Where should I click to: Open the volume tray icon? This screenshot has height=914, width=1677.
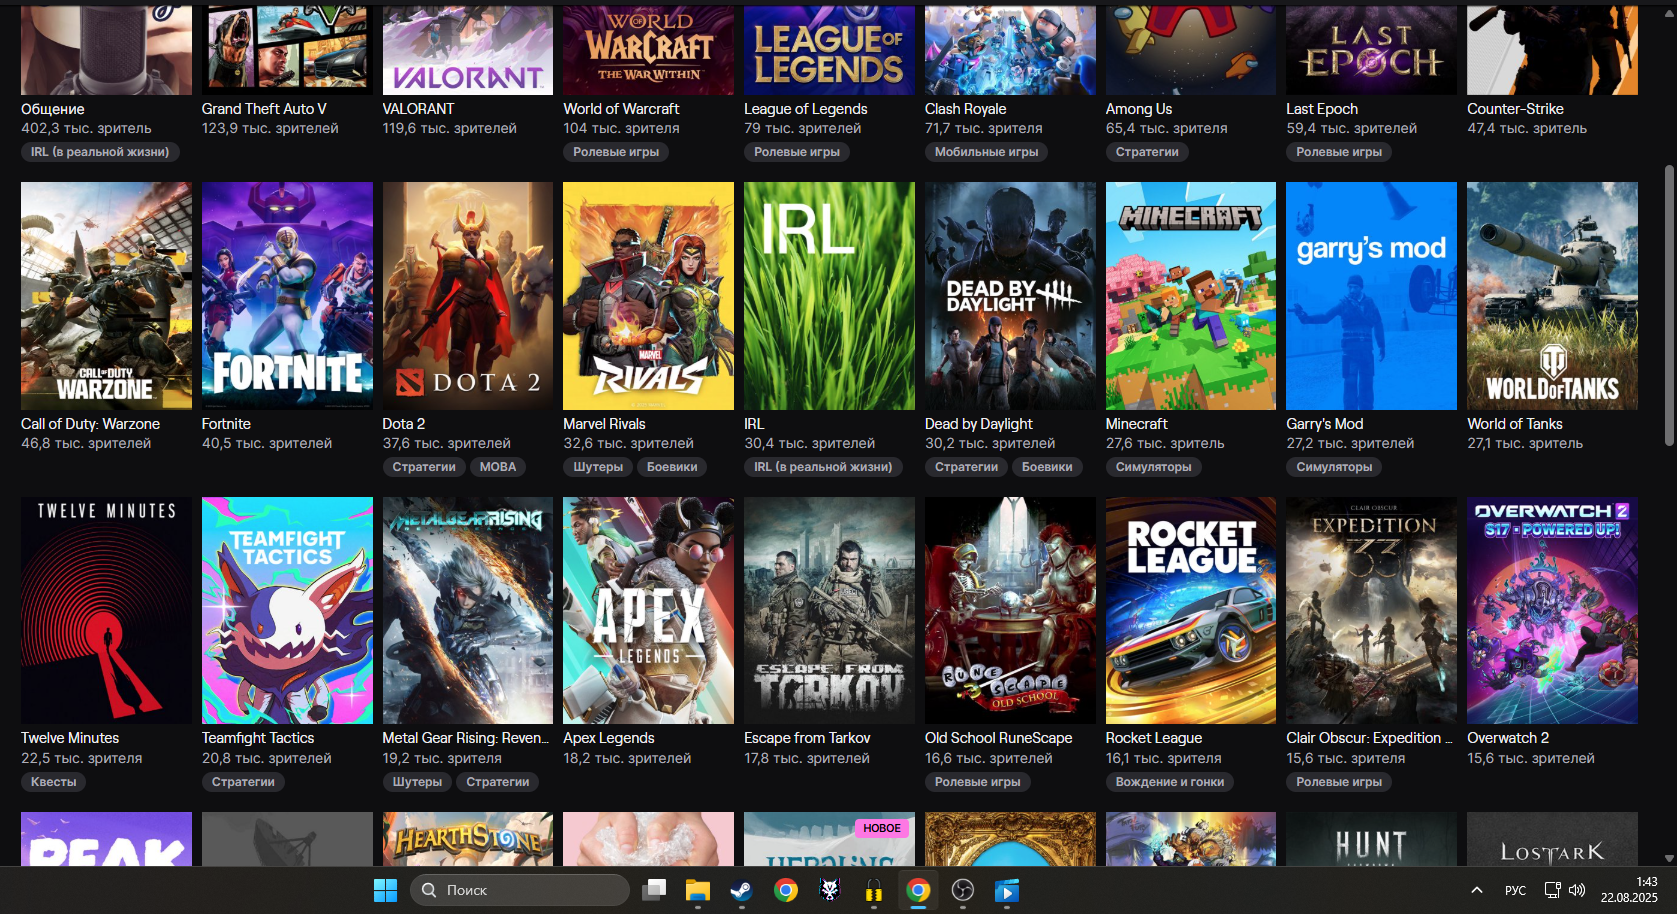[x=1577, y=890]
